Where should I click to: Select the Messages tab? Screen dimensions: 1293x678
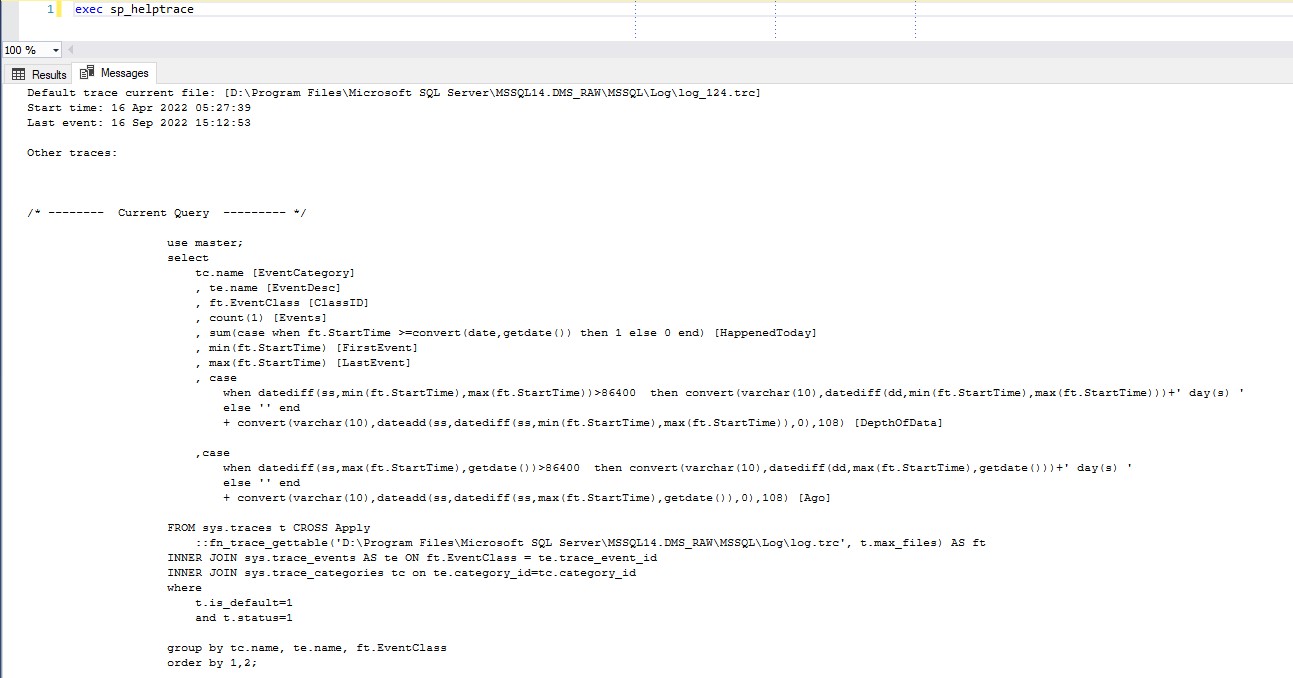(115, 73)
